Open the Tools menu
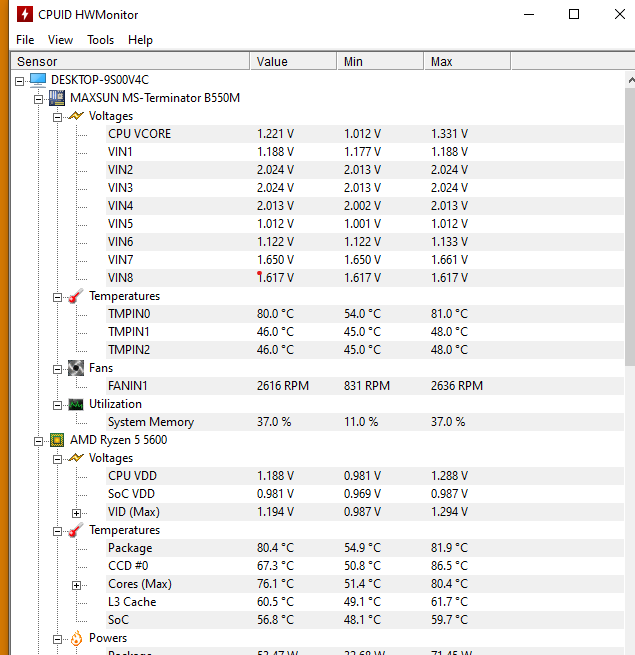This screenshot has height=655, width=635. tap(100, 40)
